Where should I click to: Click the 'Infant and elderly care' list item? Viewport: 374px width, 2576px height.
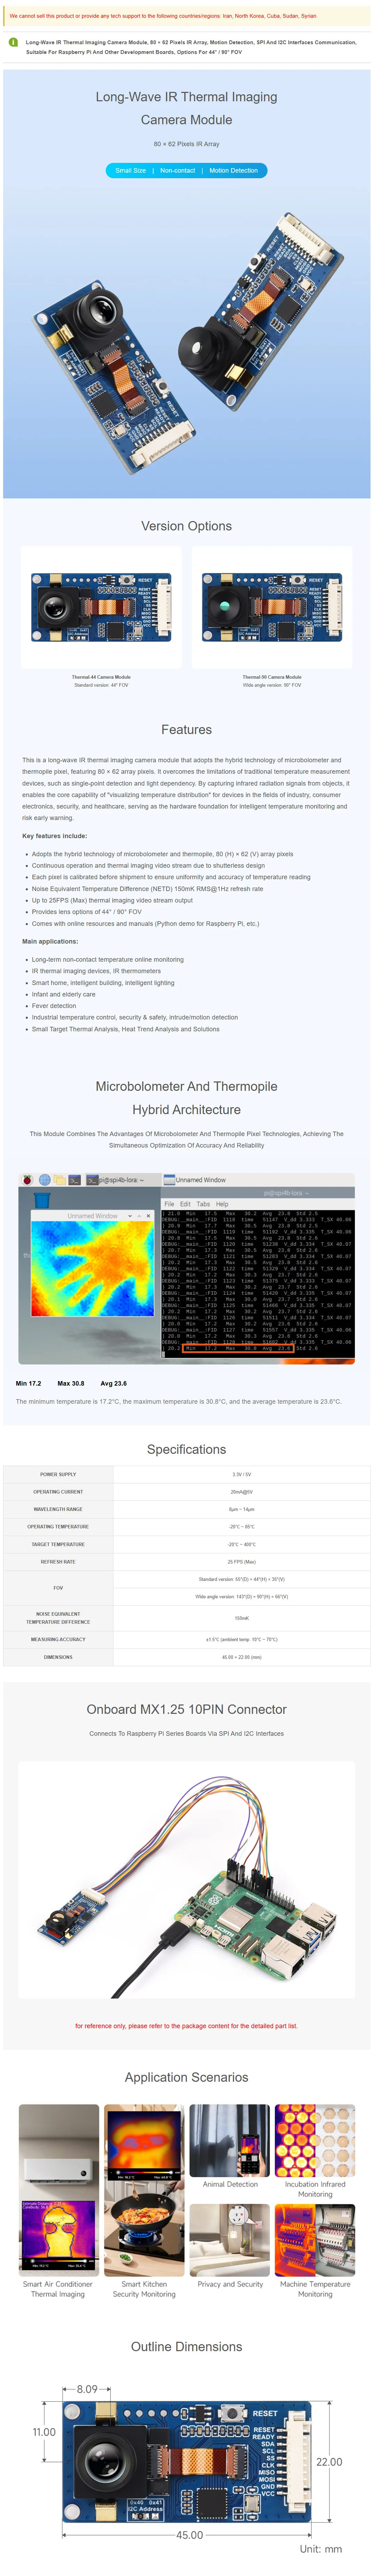(x=64, y=994)
